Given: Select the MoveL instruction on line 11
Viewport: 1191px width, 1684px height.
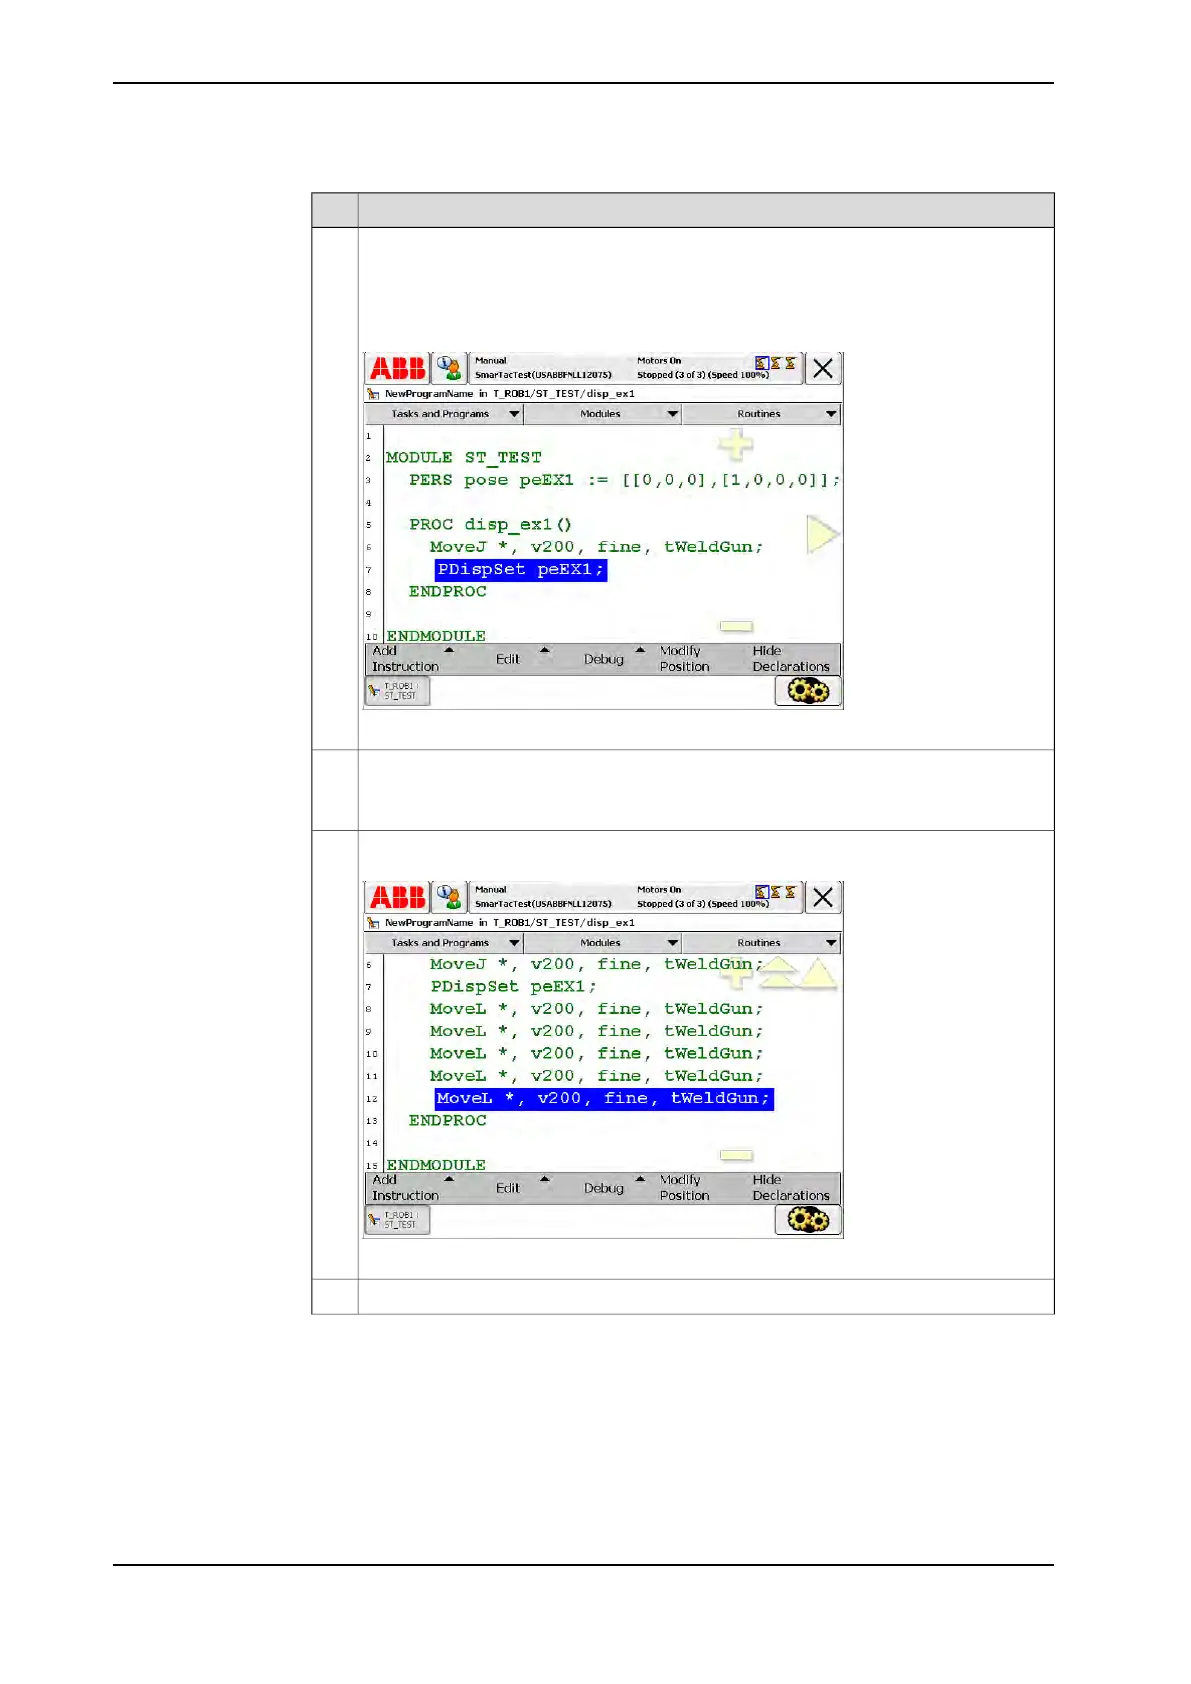Looking at the screenshot, I should (x=596, y=1076).
